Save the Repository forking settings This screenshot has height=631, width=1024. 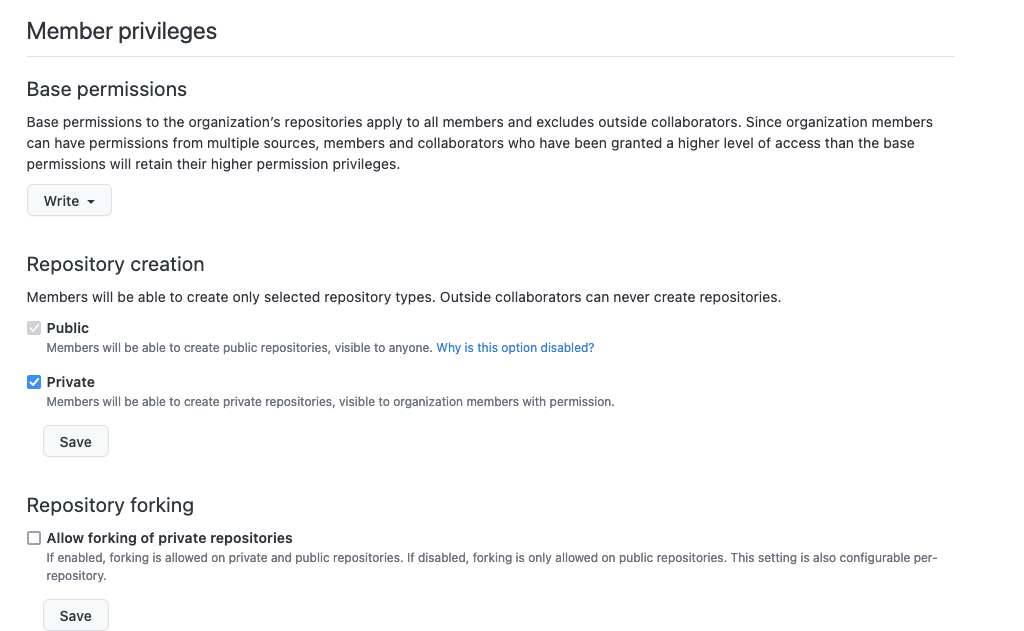(75, 616)
